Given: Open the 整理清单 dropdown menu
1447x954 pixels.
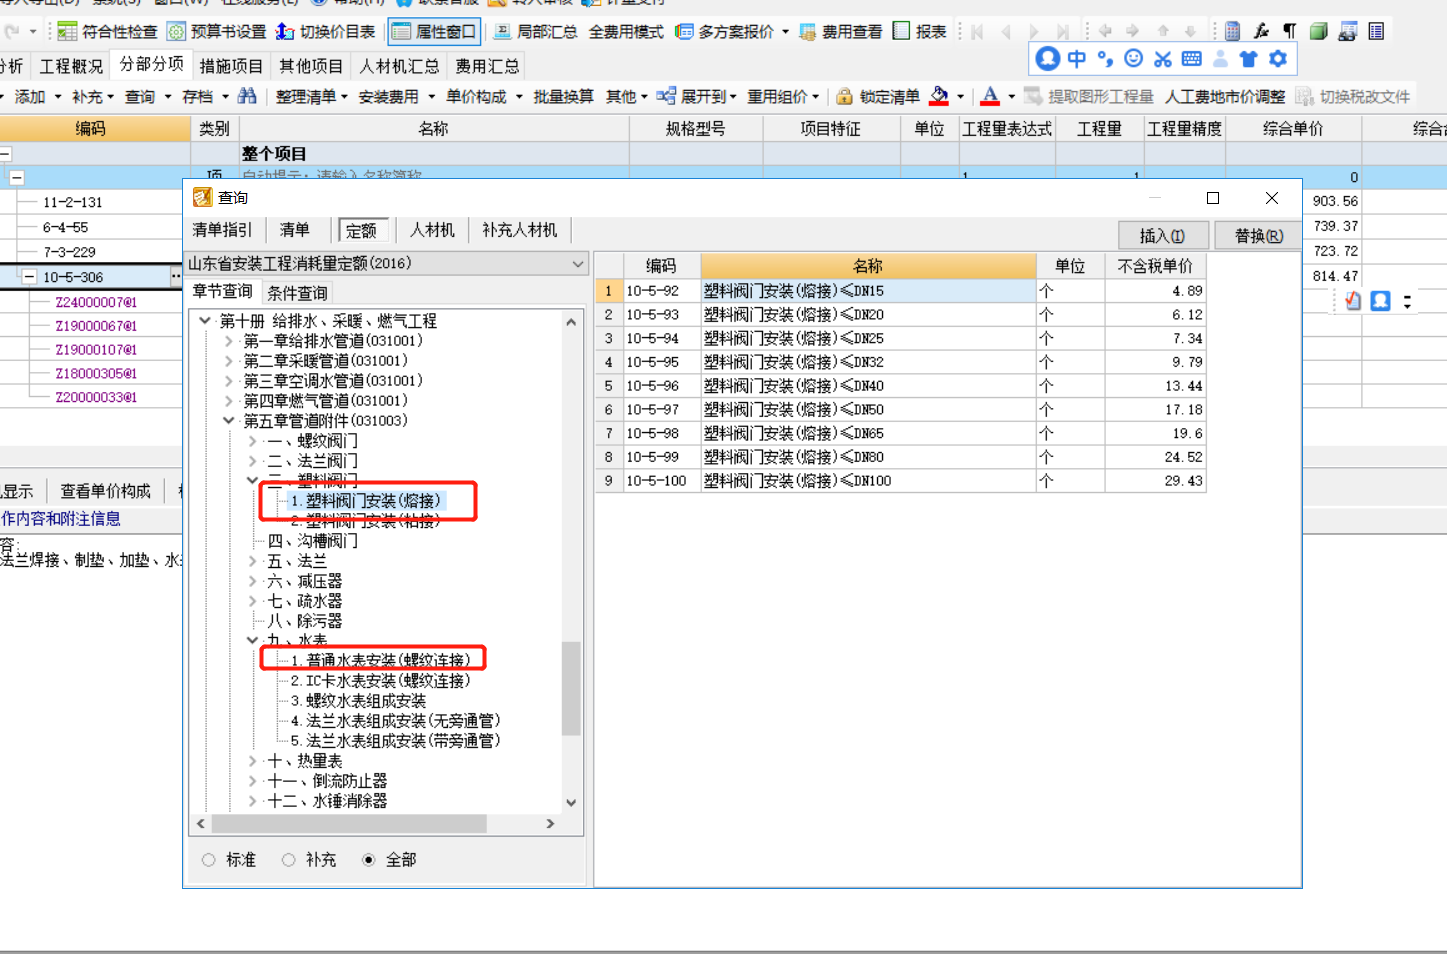Looking at the screenshot, I should (311, 96).
